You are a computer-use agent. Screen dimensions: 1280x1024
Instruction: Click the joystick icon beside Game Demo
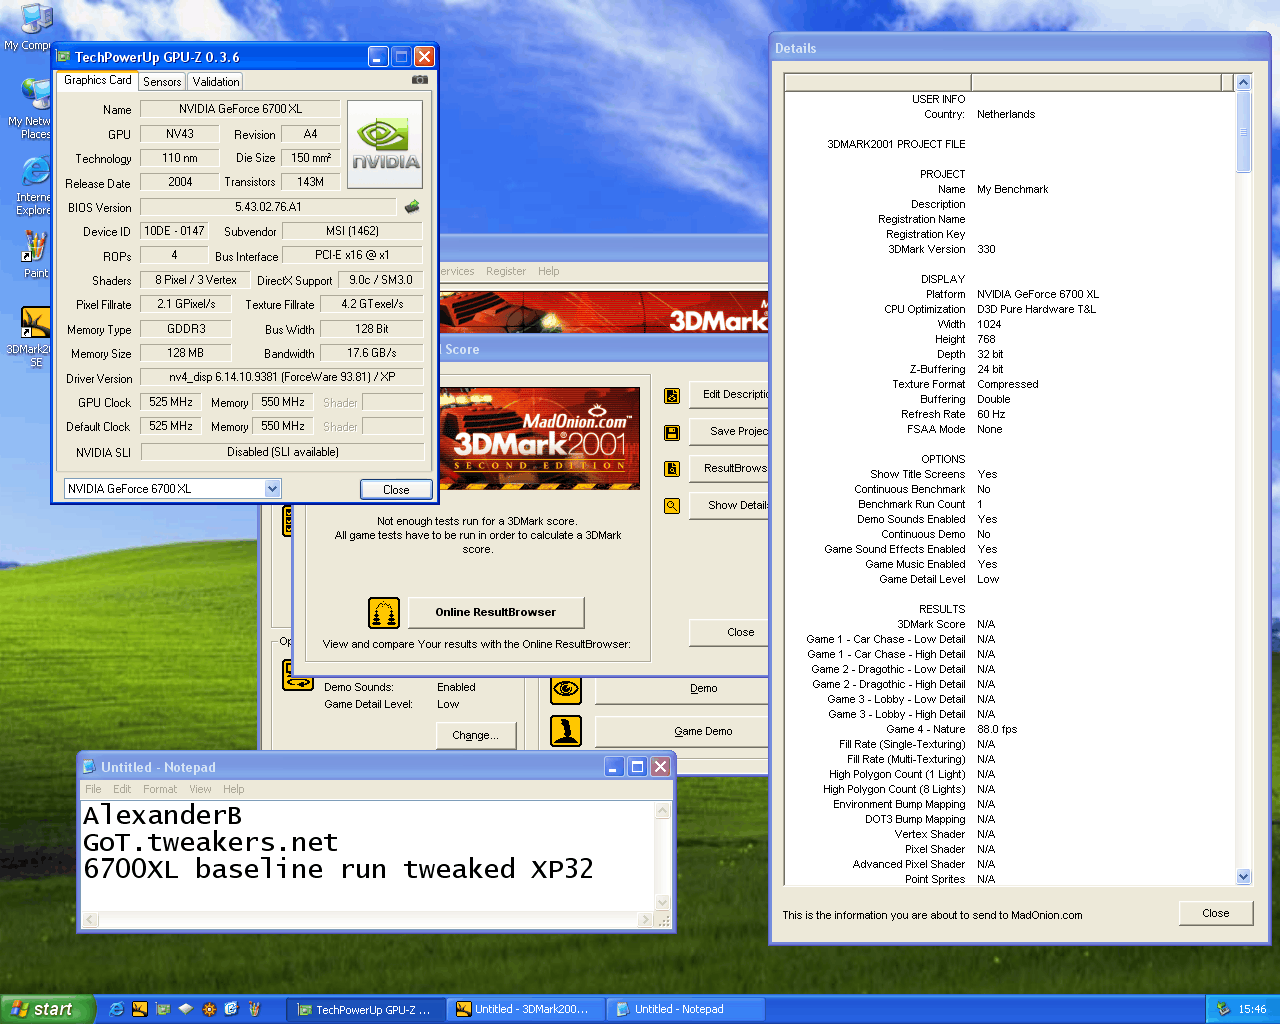coord(566,731)
